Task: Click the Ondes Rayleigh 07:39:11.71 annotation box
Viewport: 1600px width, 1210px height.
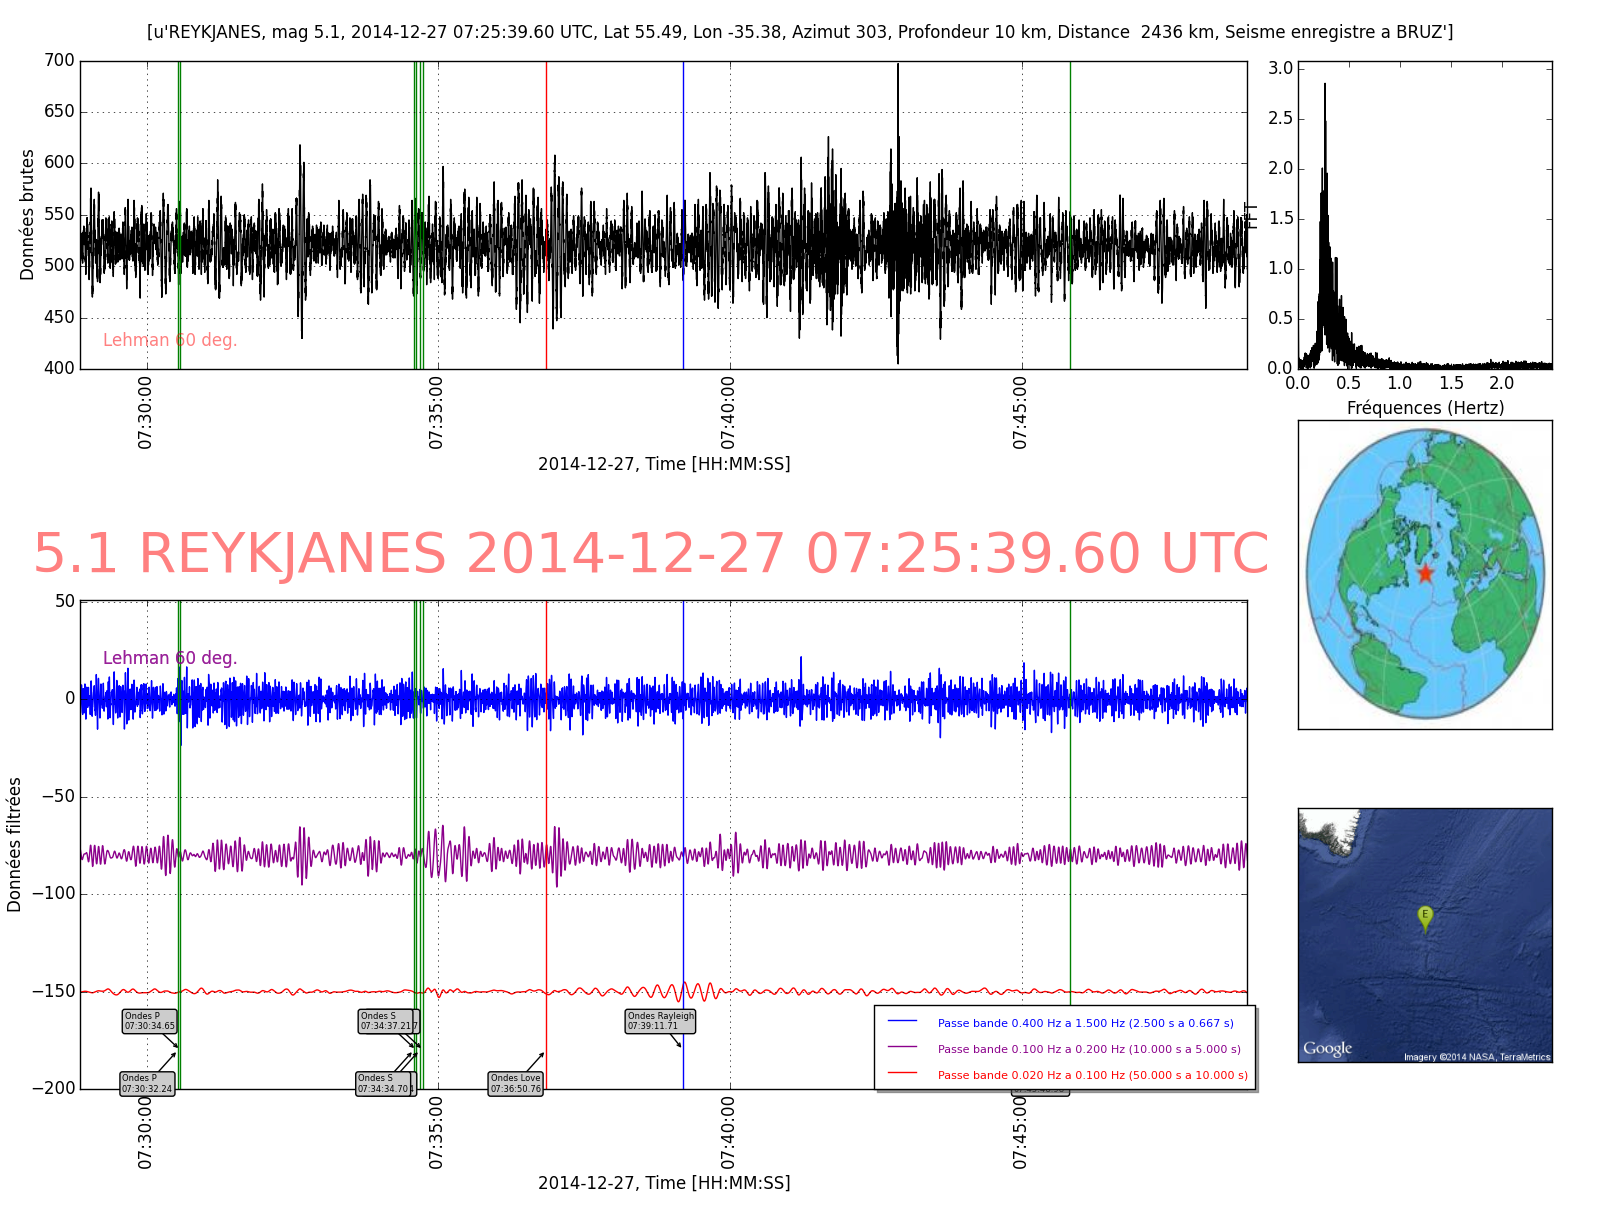Action: pos(660,1021)
